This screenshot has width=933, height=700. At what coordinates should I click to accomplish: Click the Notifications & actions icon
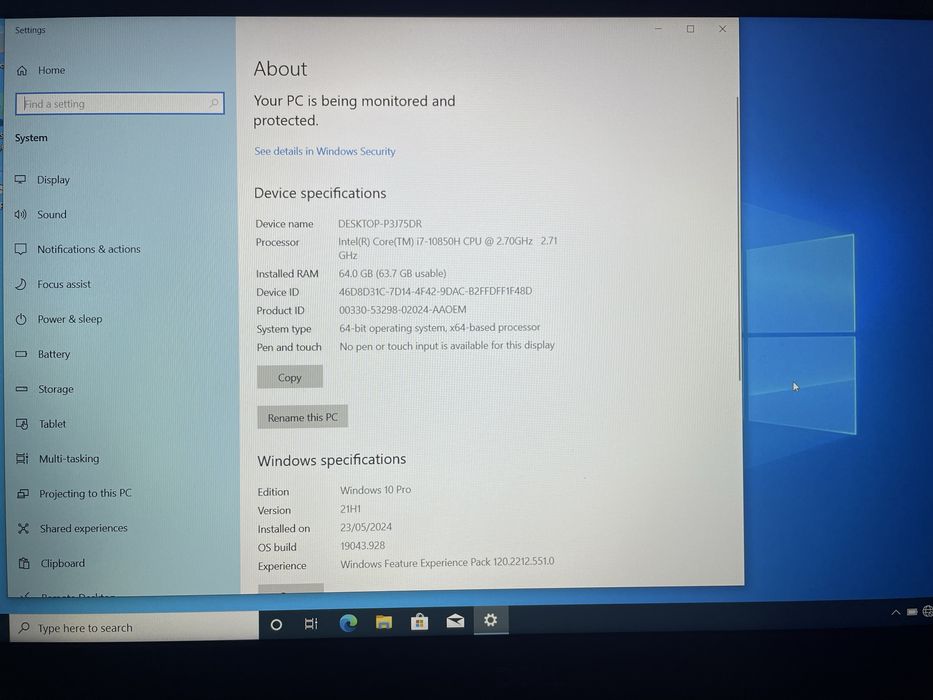point(21,249)
